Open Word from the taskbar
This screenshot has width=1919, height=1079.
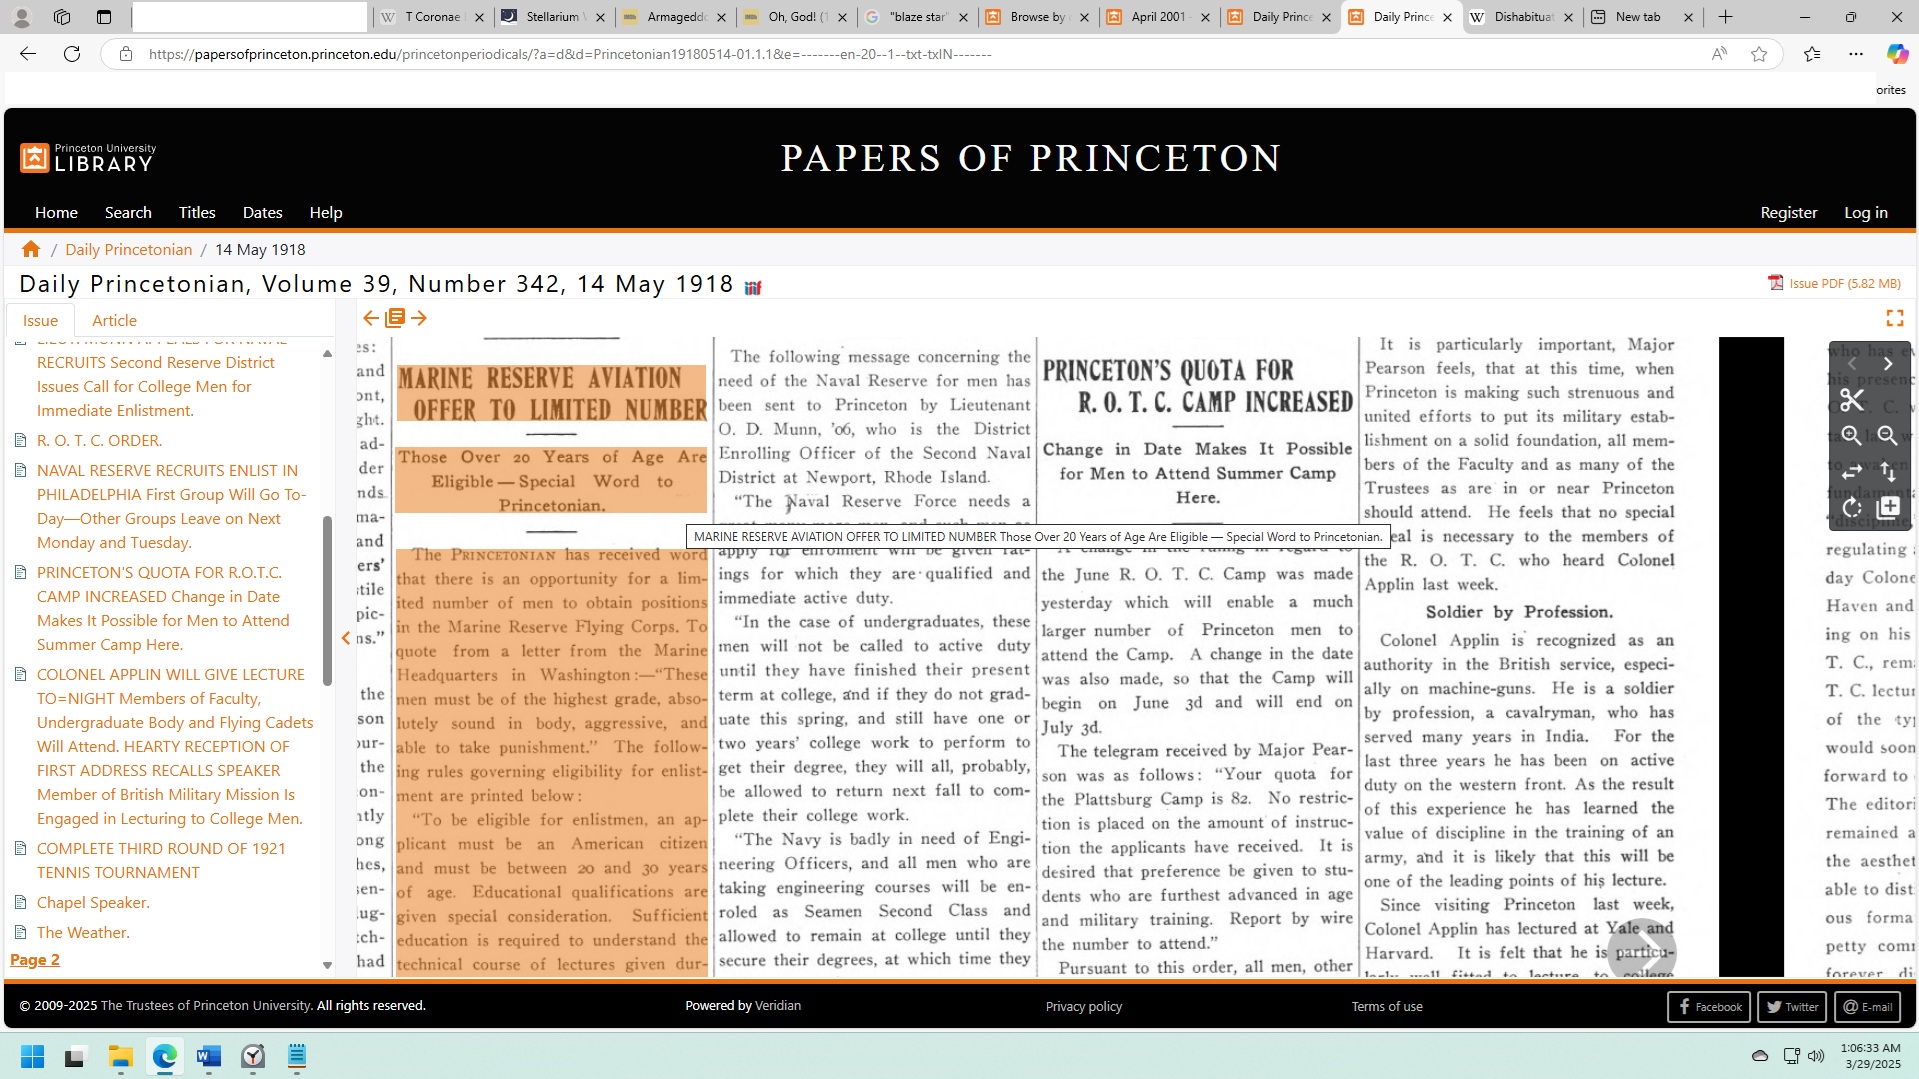(208, 1056)
